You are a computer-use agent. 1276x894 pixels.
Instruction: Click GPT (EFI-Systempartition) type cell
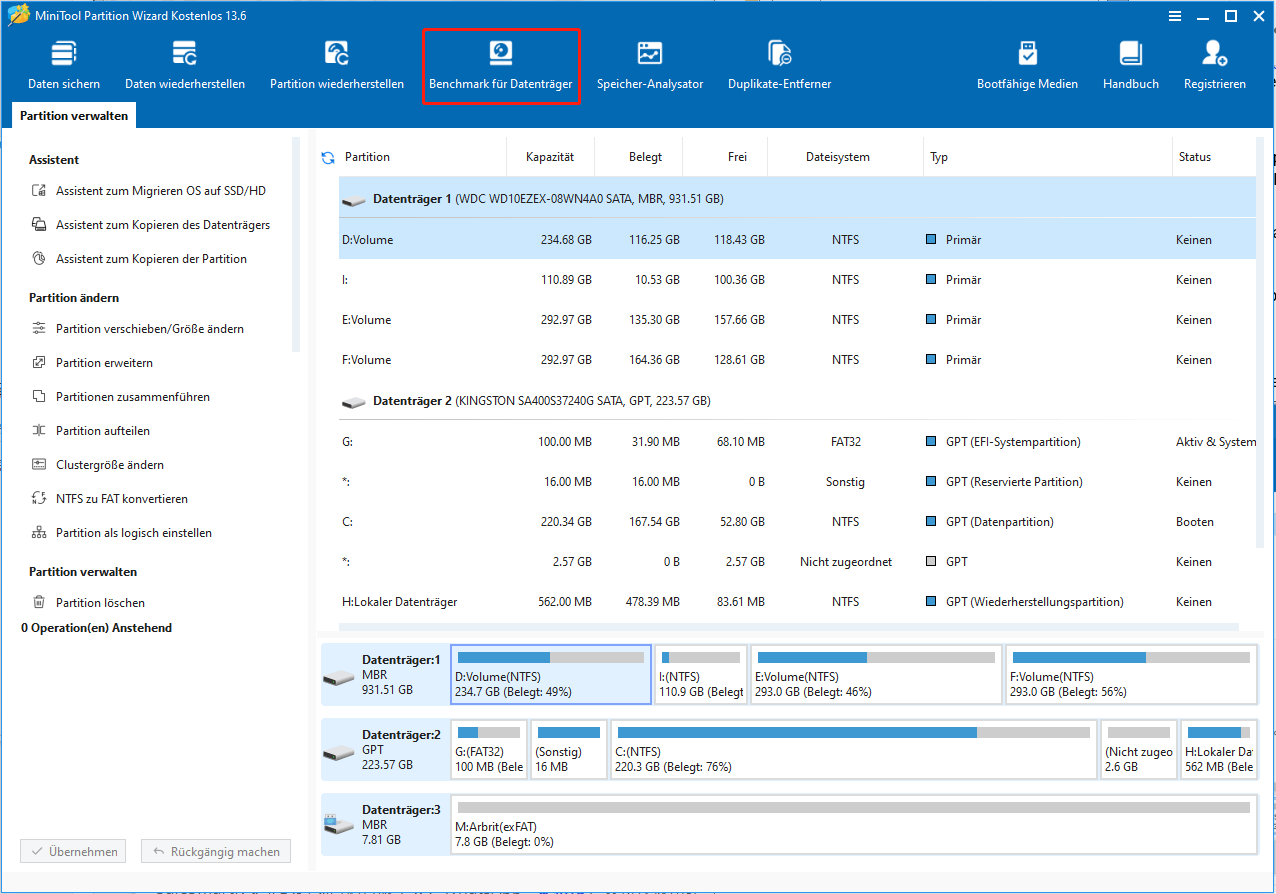pos(1013,442)
